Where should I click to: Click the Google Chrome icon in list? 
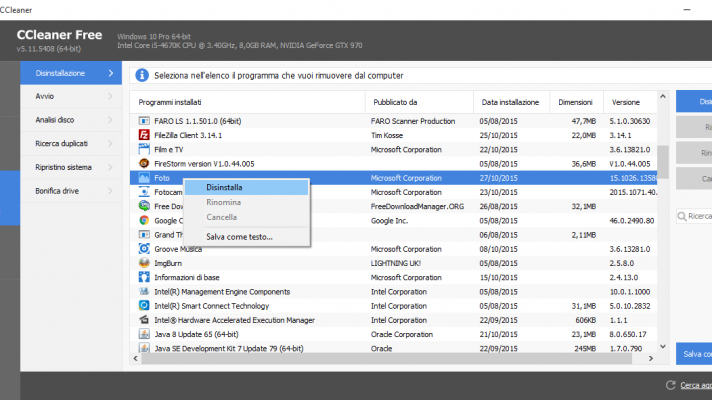(145, 220)
